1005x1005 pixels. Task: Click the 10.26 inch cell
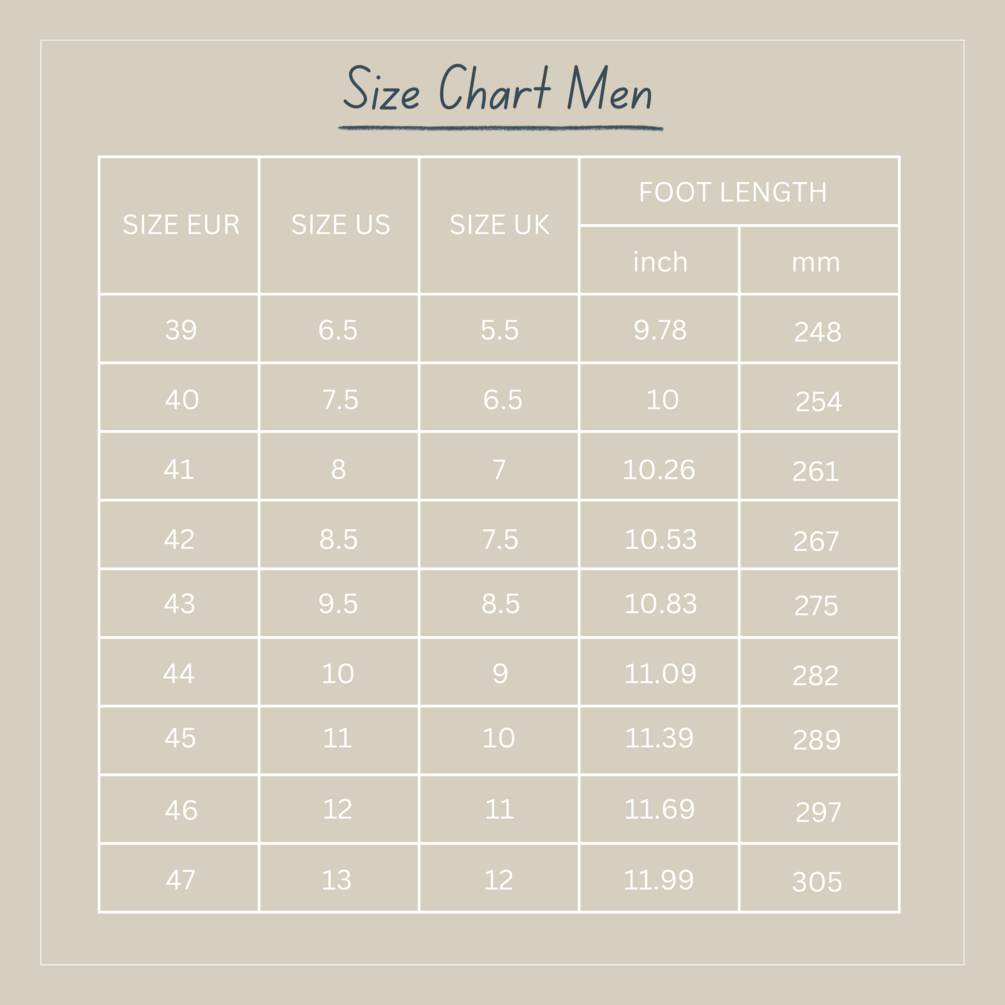tap(659, 469)
